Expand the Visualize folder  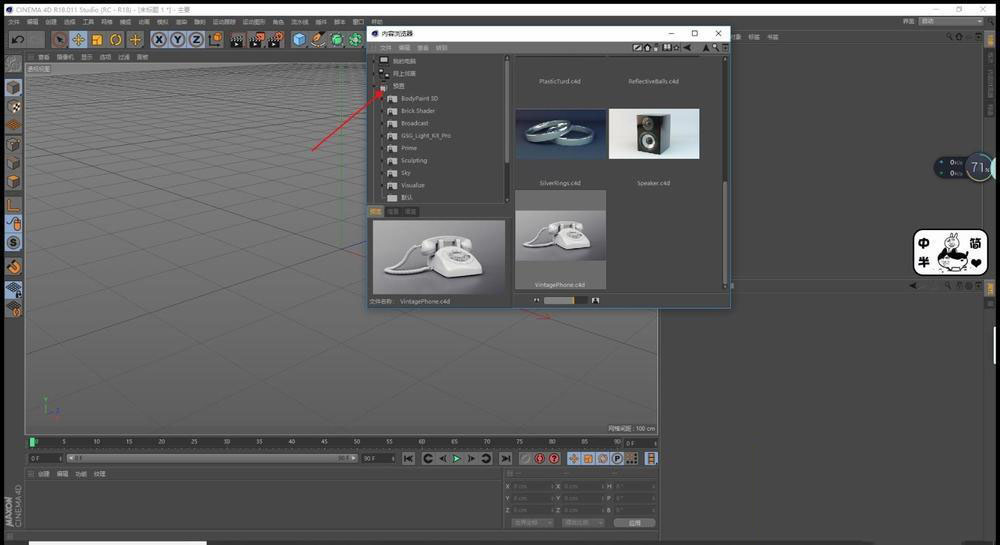383,185
